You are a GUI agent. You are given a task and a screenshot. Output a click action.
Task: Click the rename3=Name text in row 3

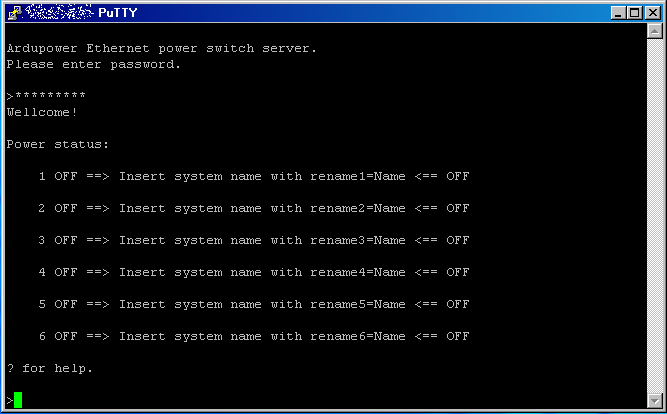click(357, 240)
